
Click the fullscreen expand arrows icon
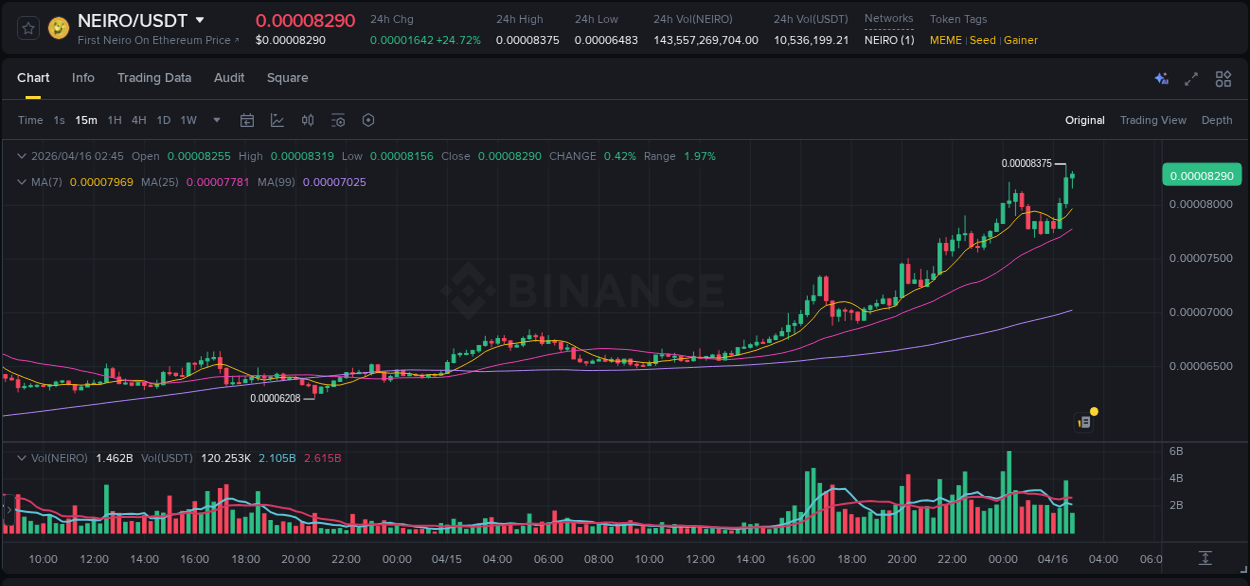(x=1191, y=78)
